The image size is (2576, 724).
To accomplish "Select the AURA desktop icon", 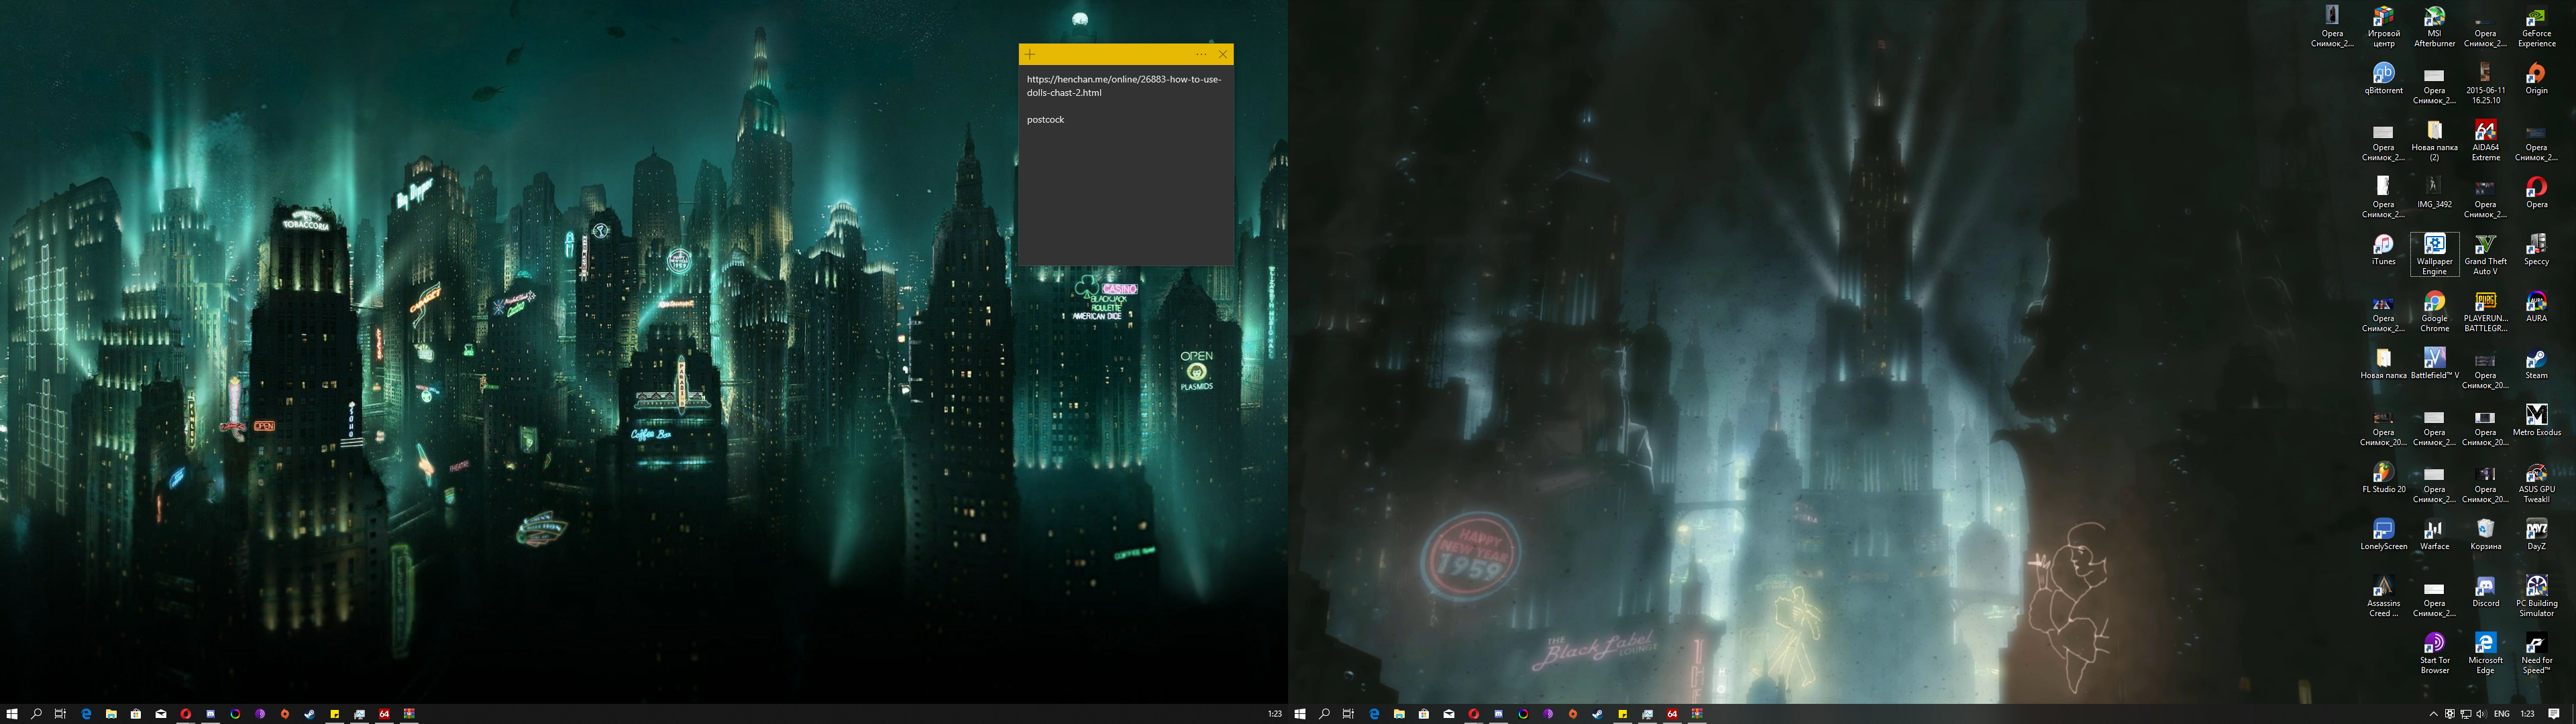I will tap(2537, 307).
